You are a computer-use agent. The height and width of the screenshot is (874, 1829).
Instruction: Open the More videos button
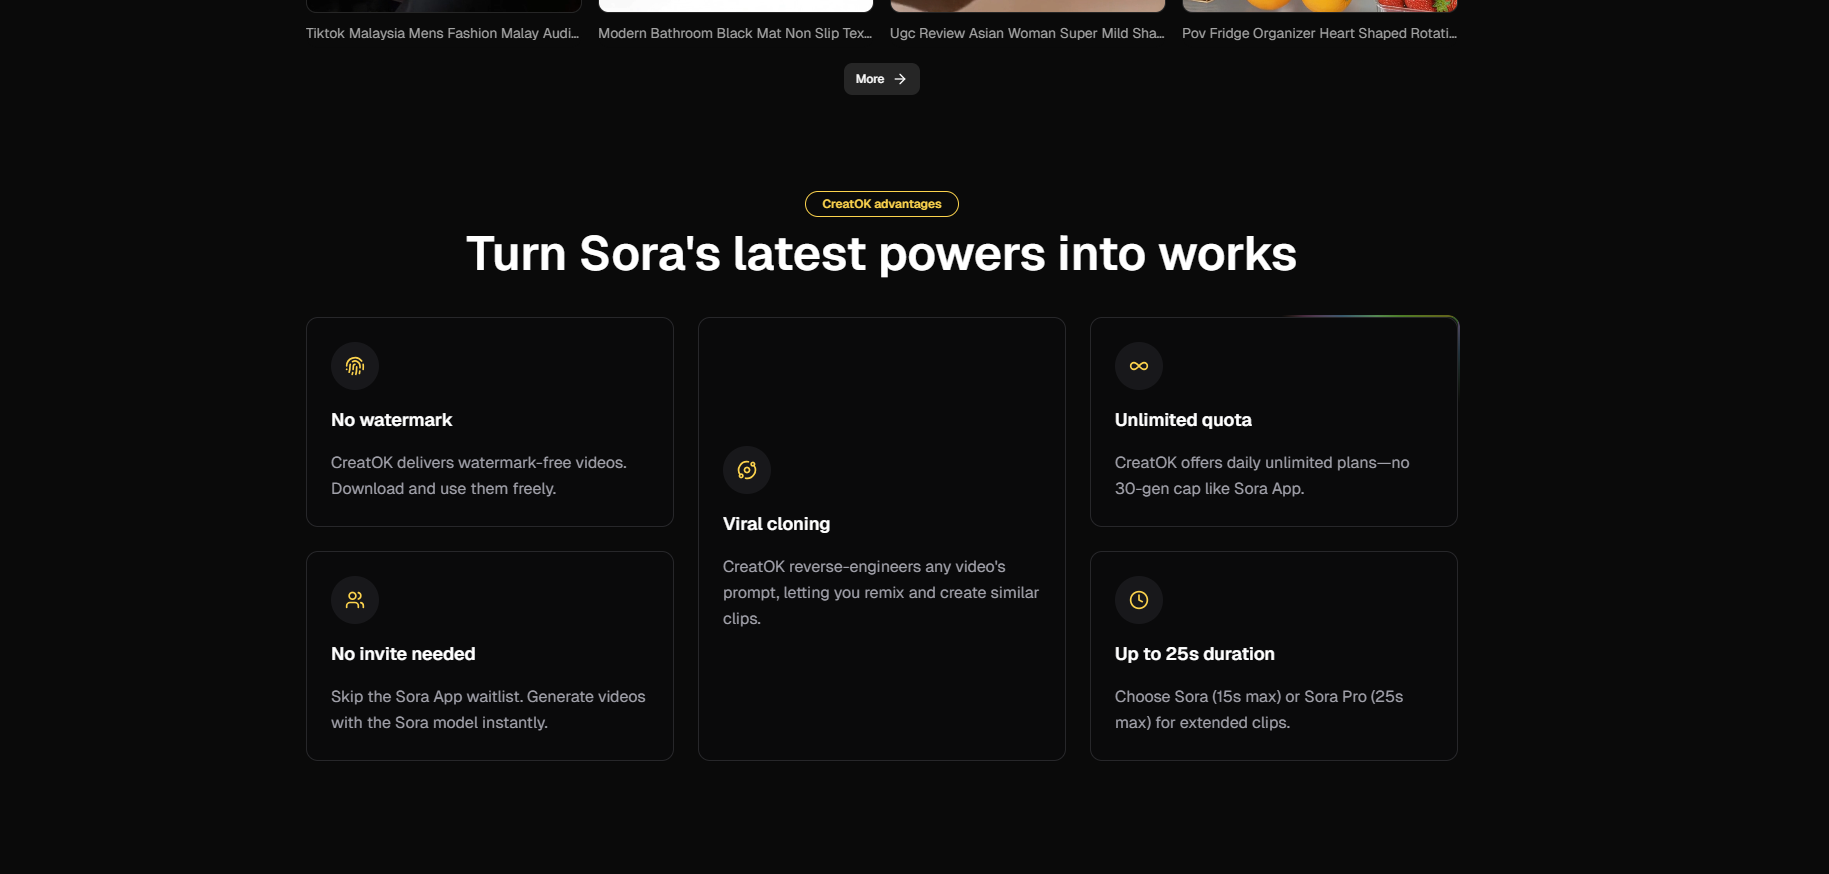(x=881, y=79)
